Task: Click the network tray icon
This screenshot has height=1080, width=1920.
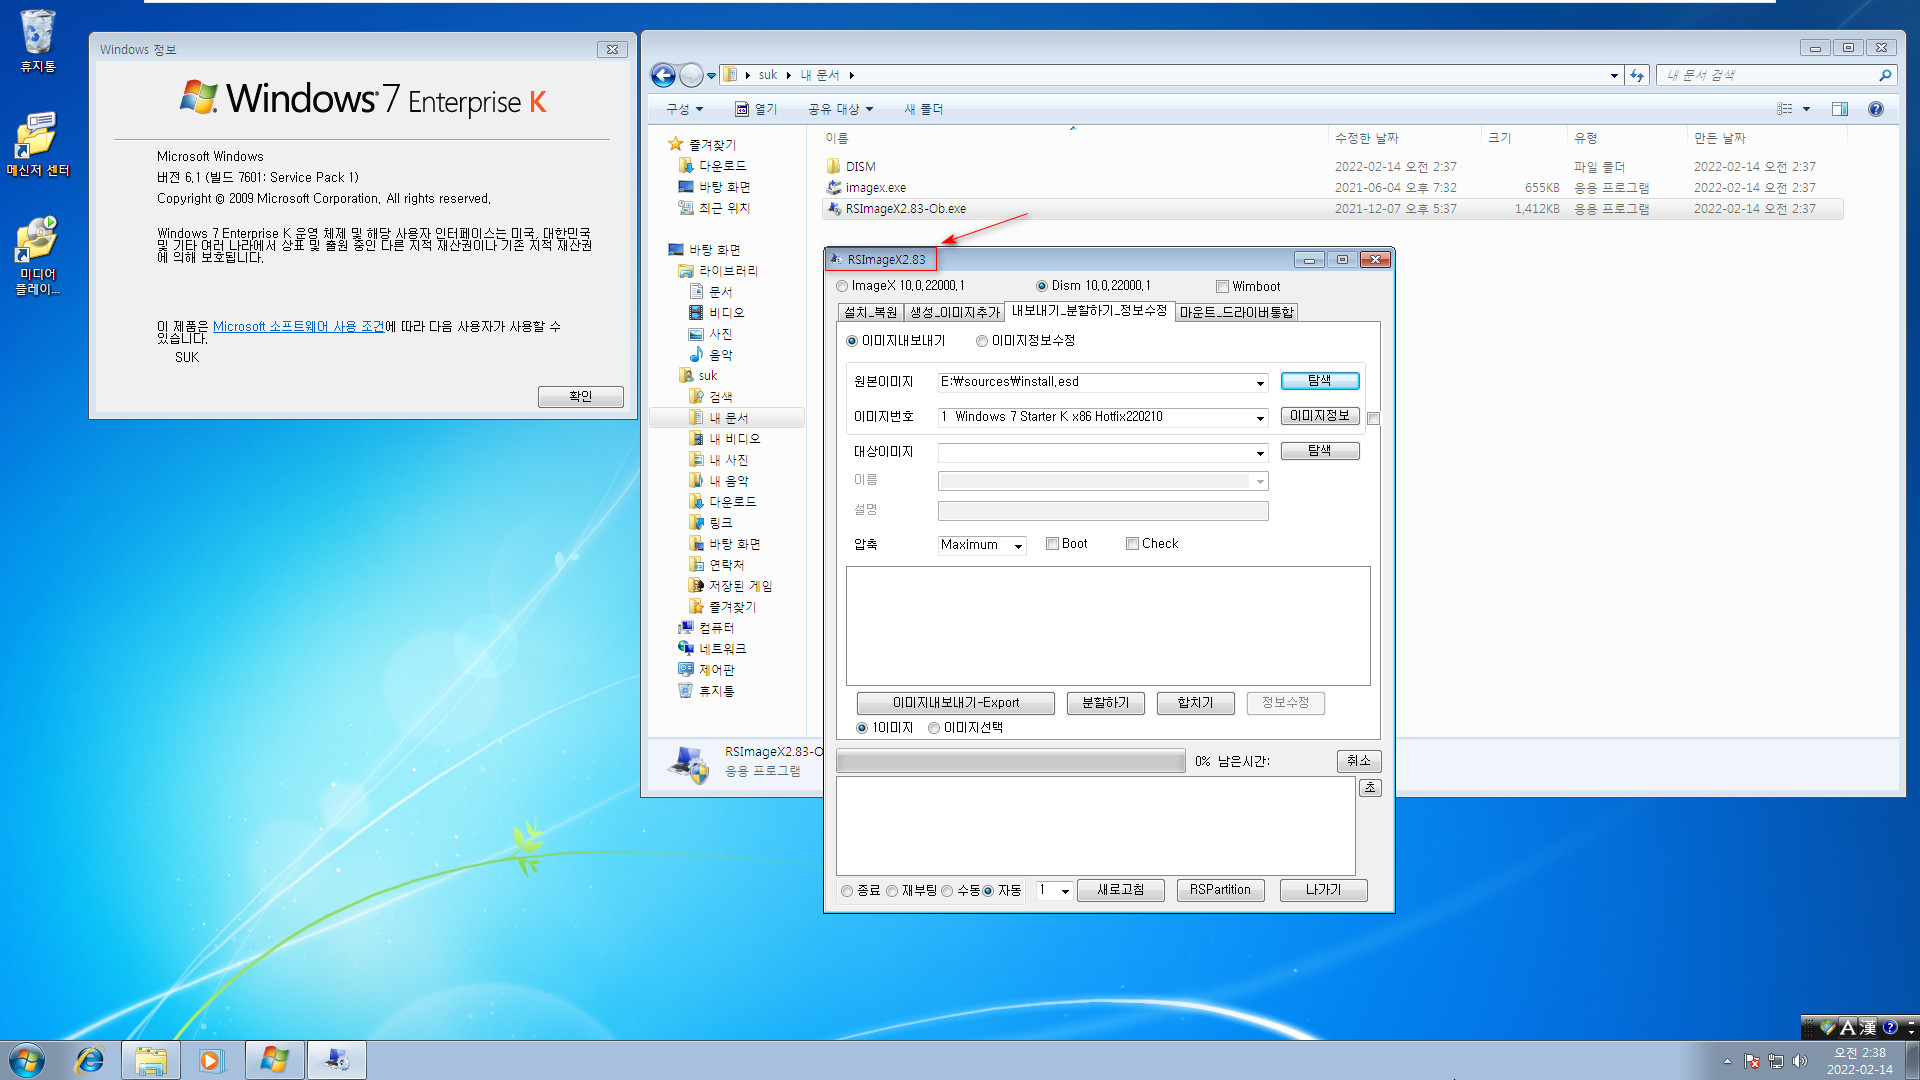Action: (x=1776, y=1061)
